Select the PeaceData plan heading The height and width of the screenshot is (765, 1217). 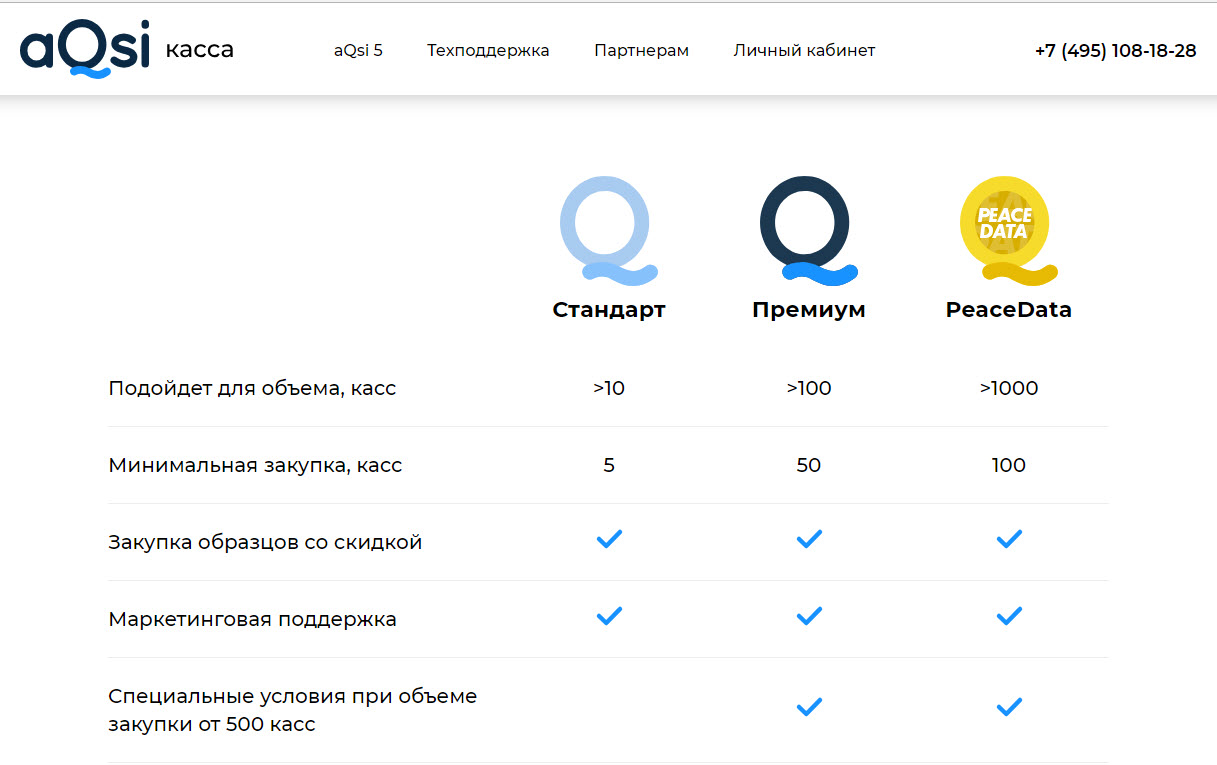(1009, 310)
